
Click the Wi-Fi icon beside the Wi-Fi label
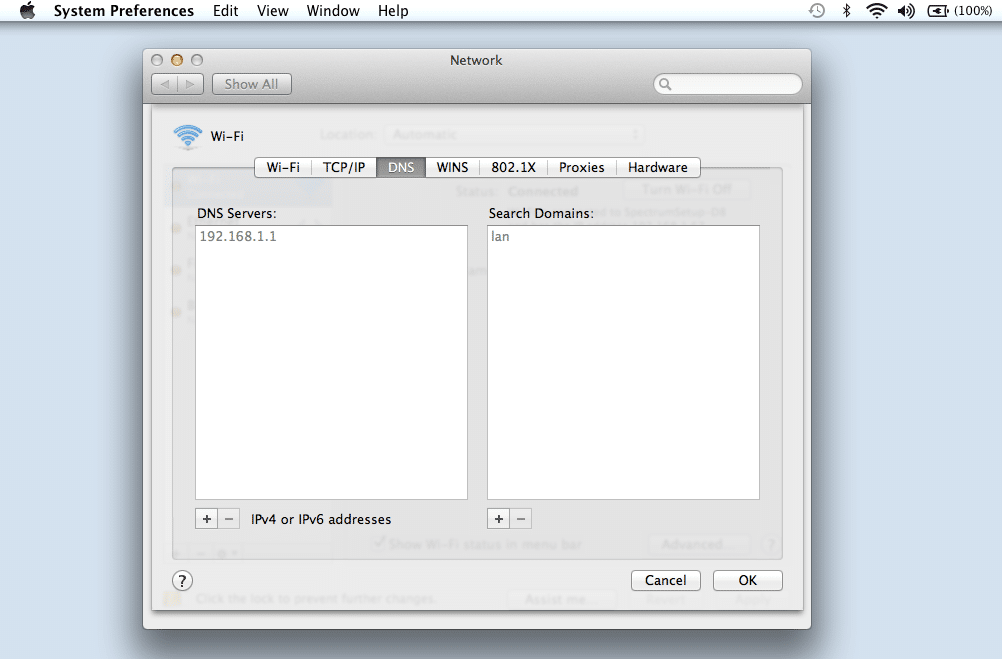point(187,136)
